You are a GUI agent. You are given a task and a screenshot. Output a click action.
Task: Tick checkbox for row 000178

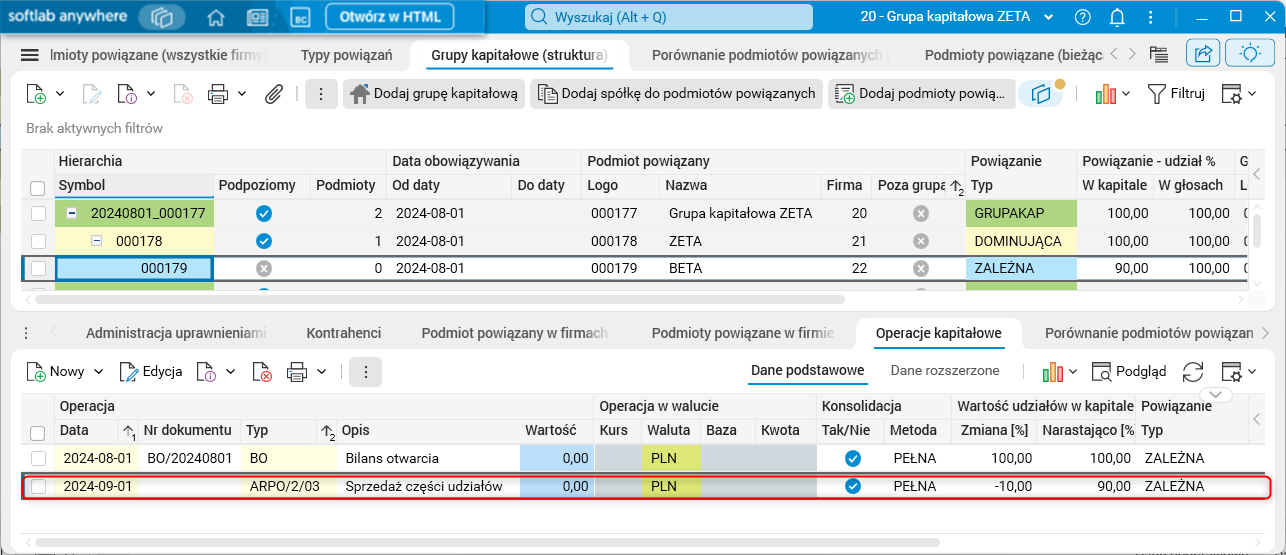click(38, 241)
